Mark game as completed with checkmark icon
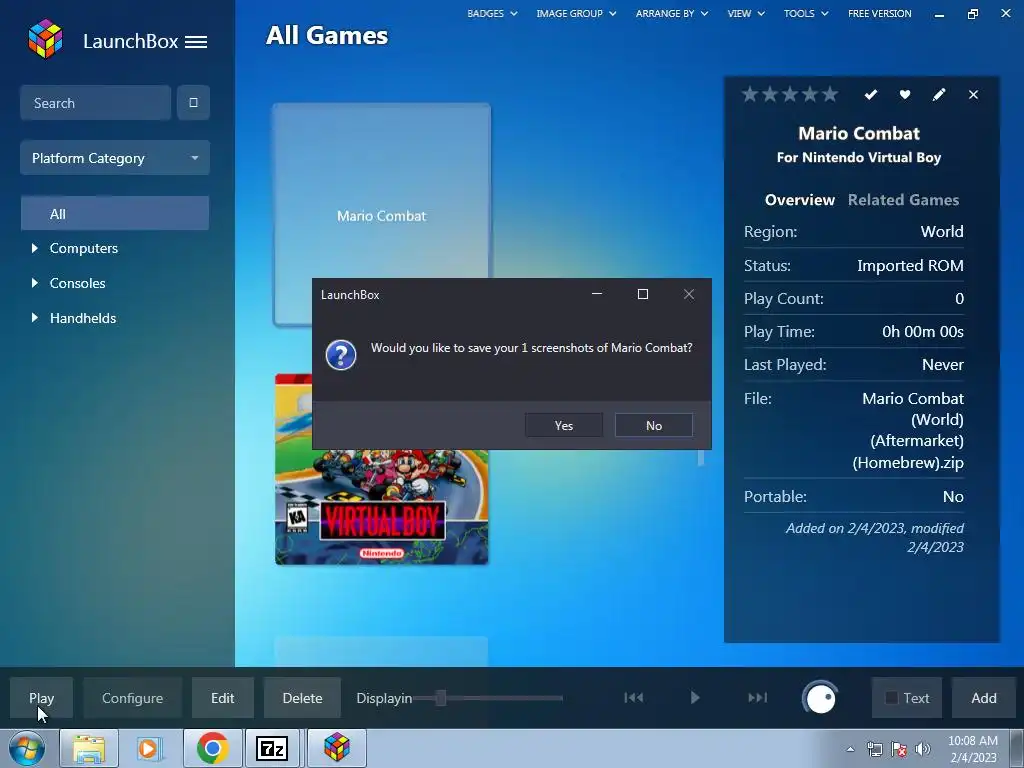 point(871,95)
